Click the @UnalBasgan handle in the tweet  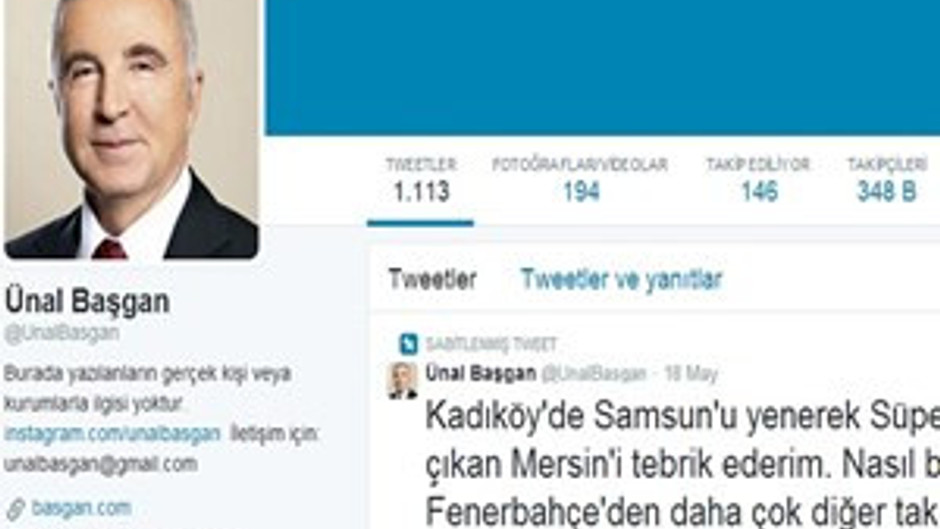pos(593,374)
